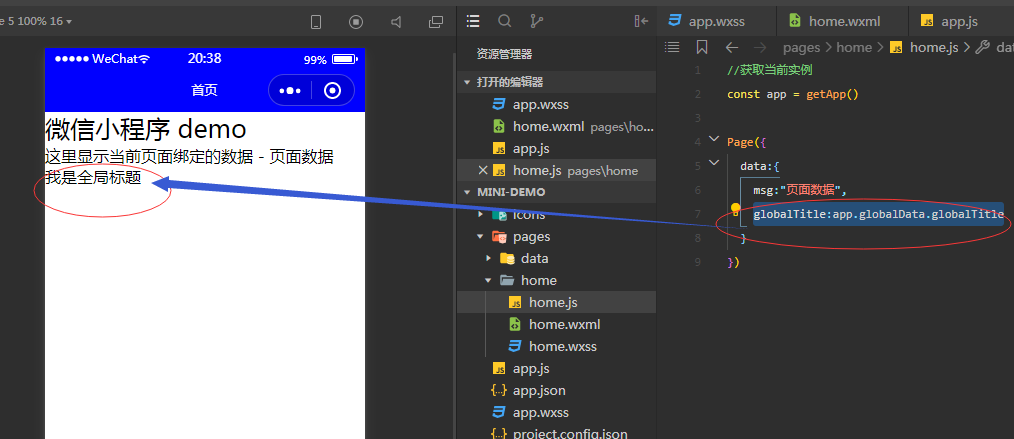Image resolution: width=1014 pixels, height=439 pixels.
Task: Open app.wxss in the open editors list
Action: pyautogui.click(x=541, y=104)
